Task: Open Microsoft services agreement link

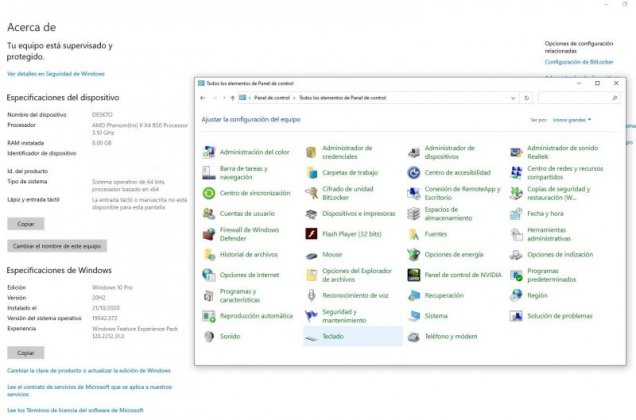Action: click(x=89, y=390)
